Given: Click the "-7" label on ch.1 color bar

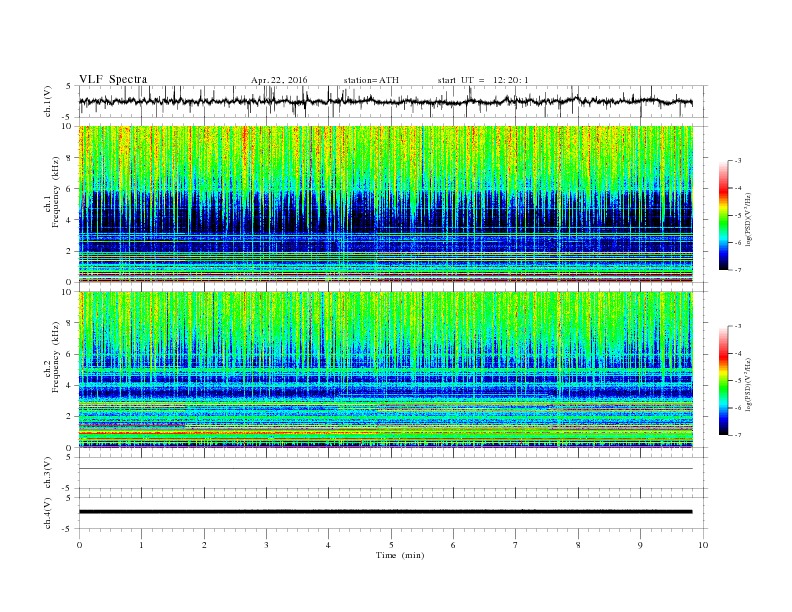Looking at the screenshot, I should click(737, 270).
